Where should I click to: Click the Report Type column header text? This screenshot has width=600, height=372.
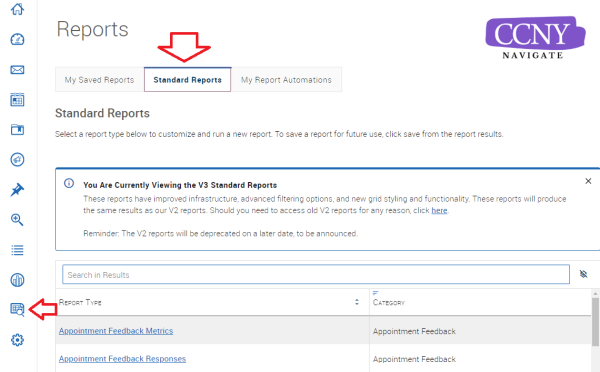point(80,302)
